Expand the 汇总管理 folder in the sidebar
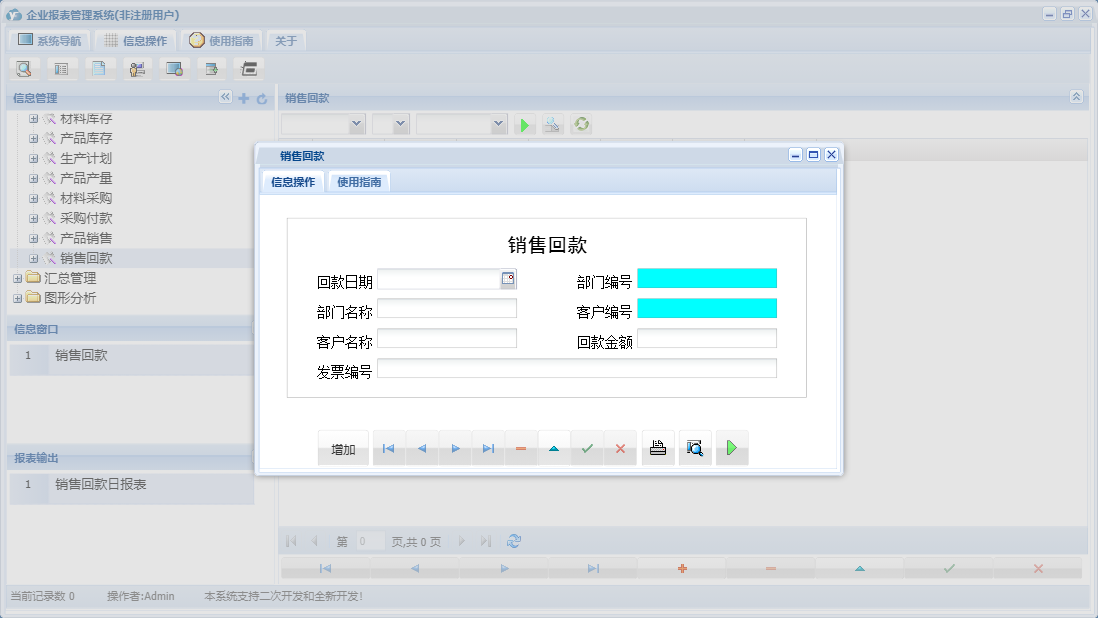Image resolution: width=1098 pixels, height=618 pixels. pos(17,279)
